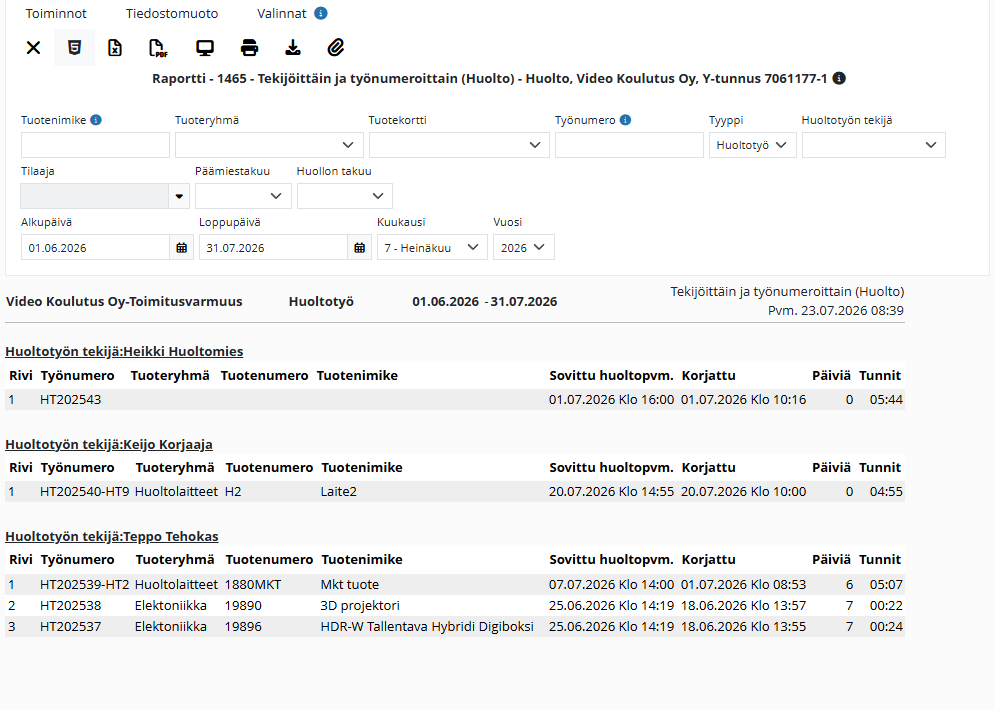Open the Kuukausi dropdown showing 7 - Heinäkuu
995x710 pixels.
[432, 247]
